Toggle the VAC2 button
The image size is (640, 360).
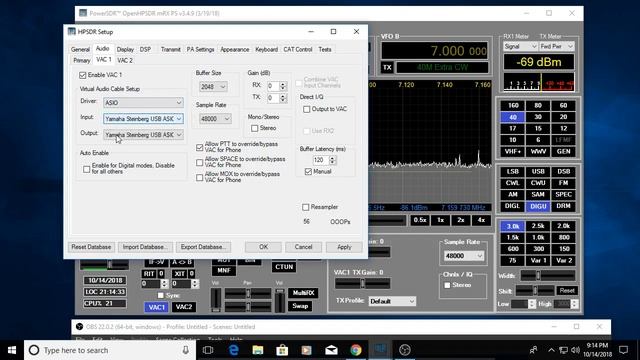[x=184, y=307]
